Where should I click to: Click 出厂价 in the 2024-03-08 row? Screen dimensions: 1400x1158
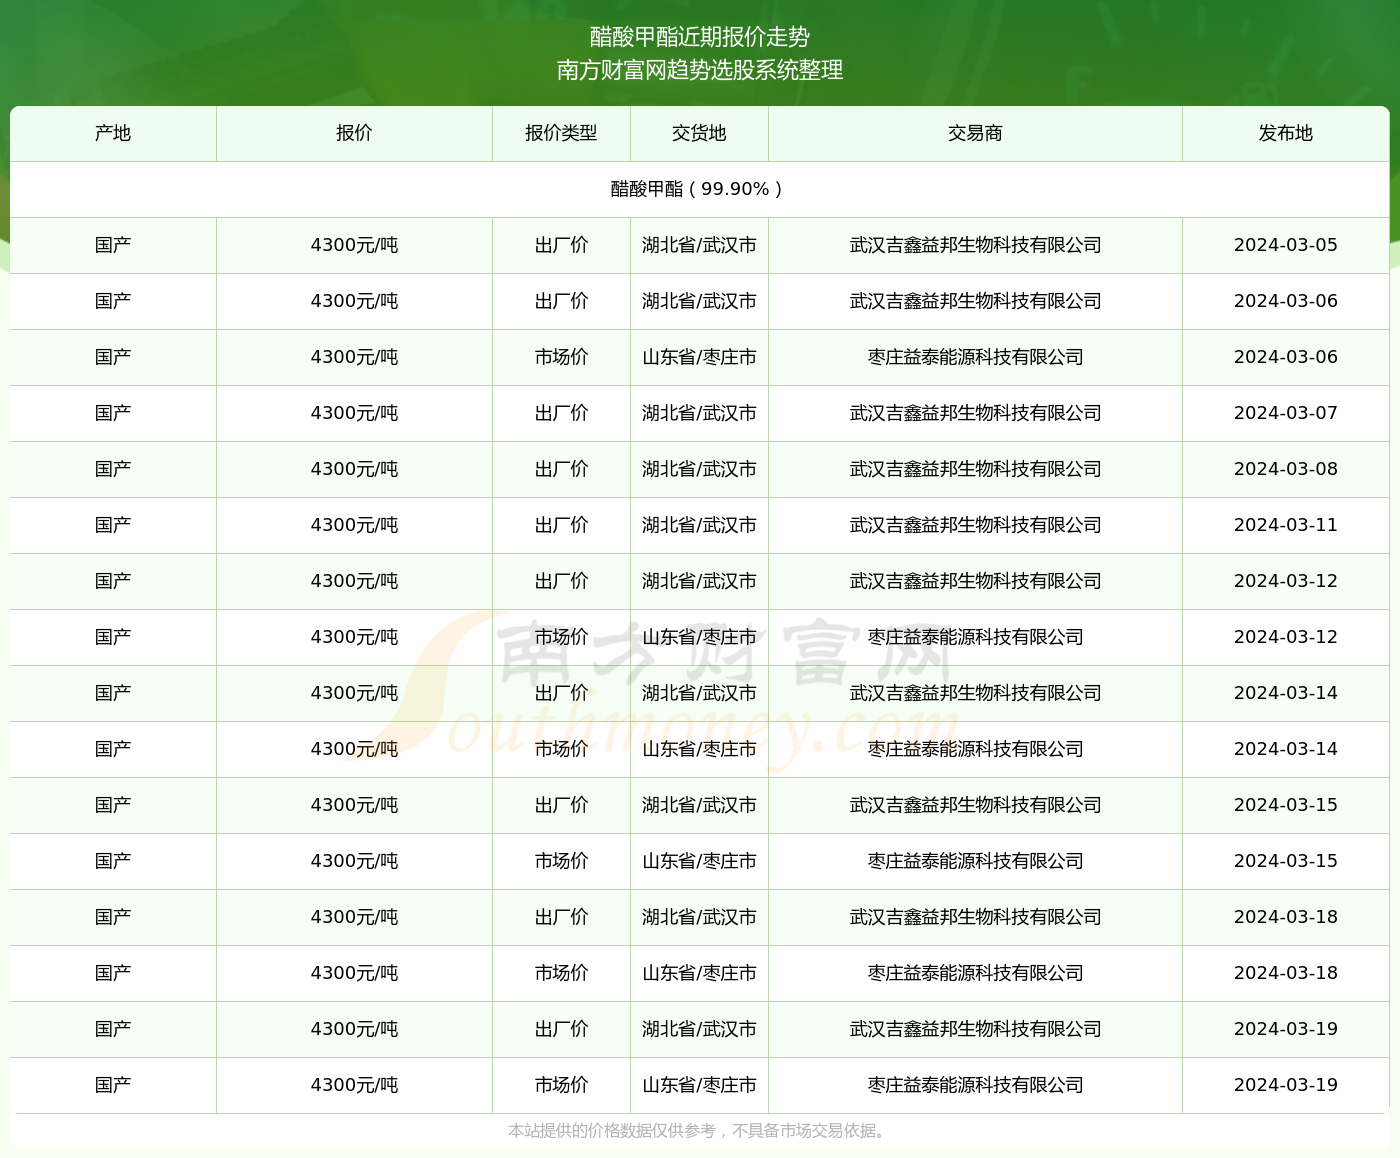click(561, 469)
